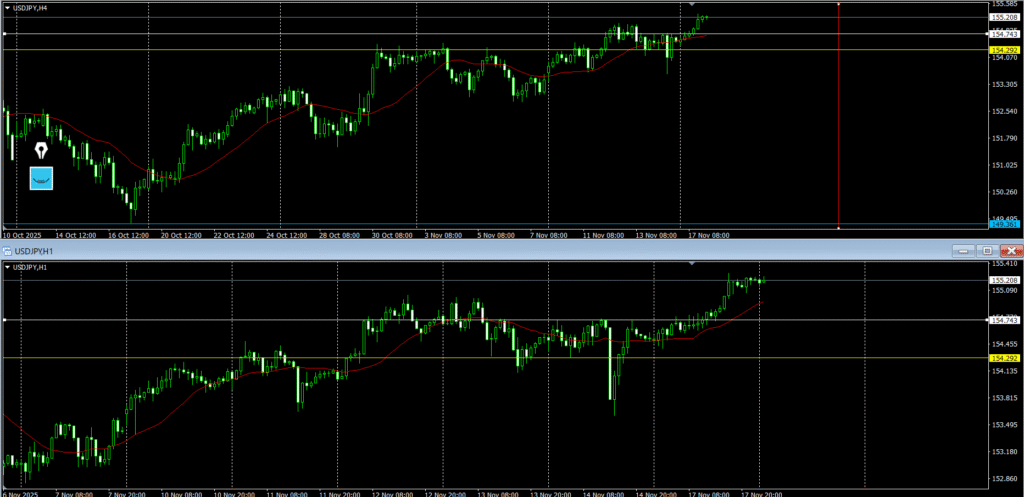Click the chart shift triangle marker on H4 chart

692,5
